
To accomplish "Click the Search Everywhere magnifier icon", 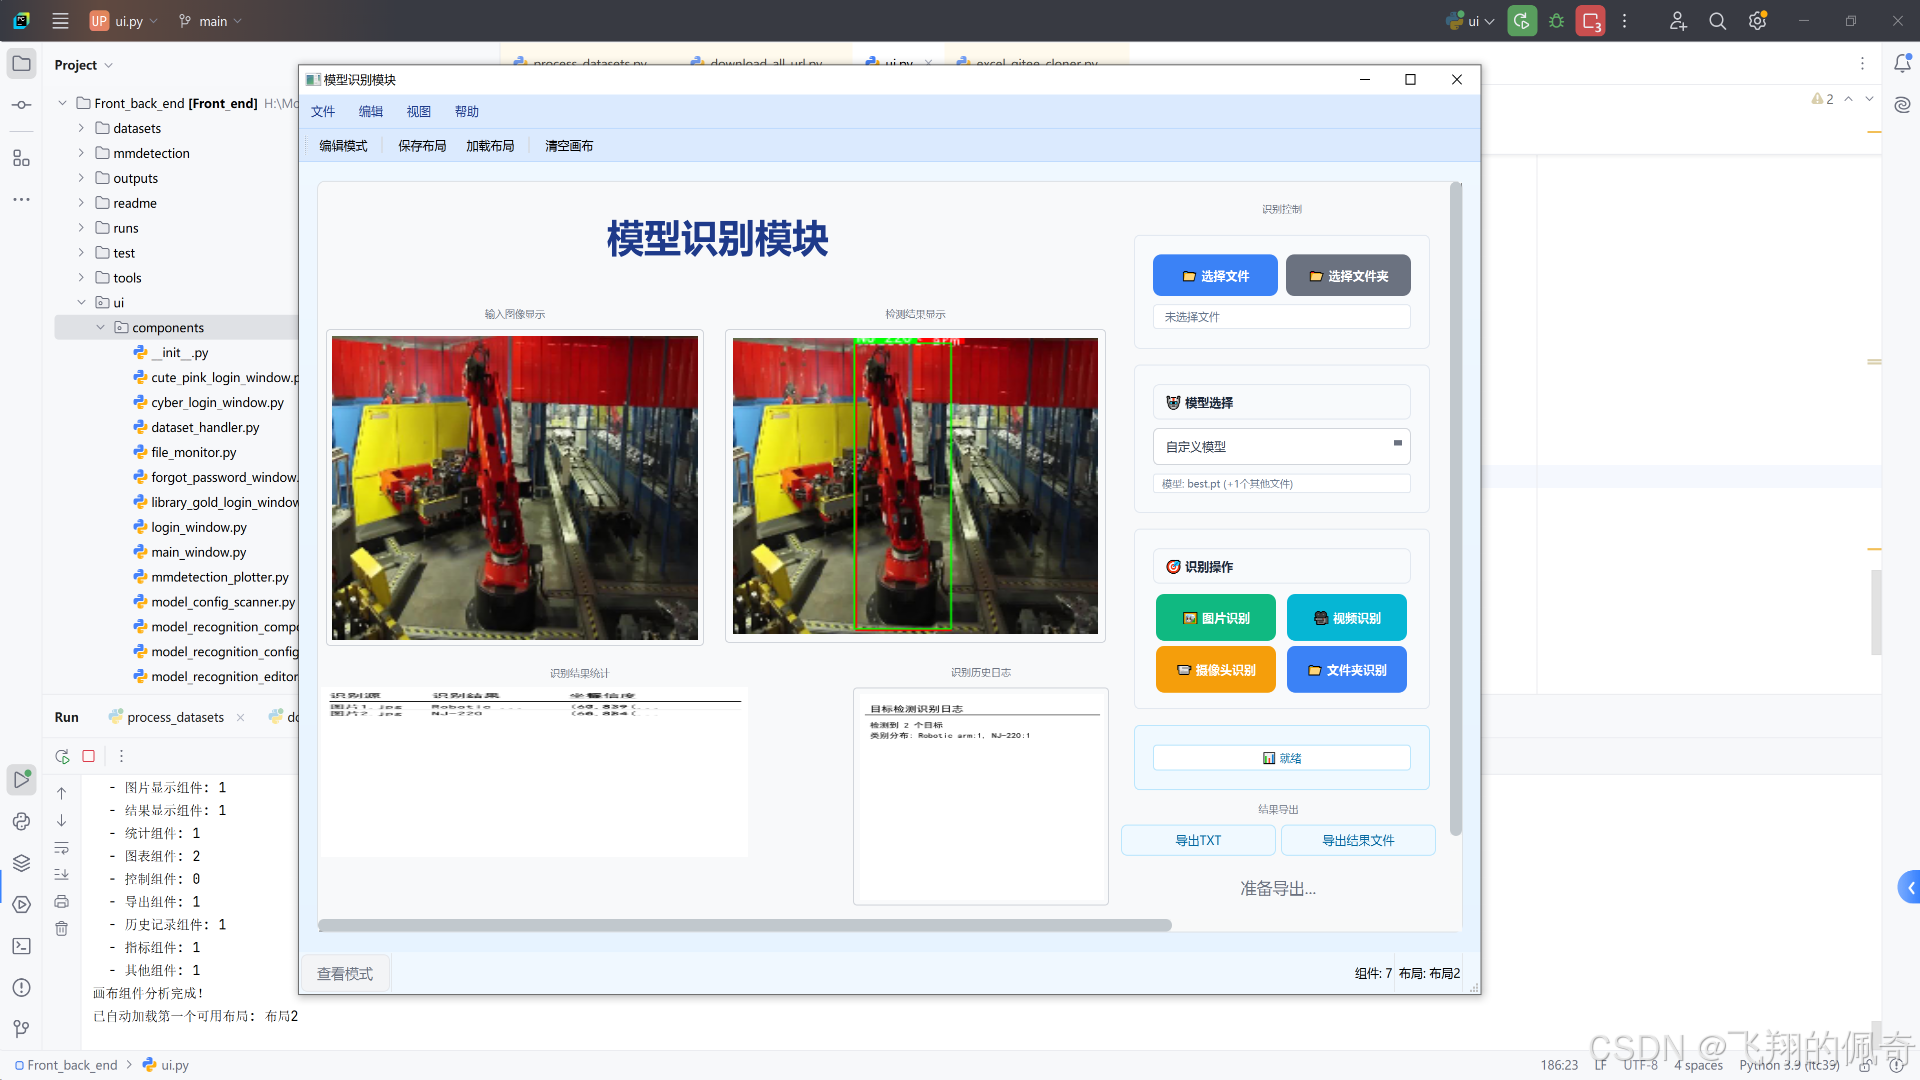I will pyautogui.click(x=1717, y=21).
